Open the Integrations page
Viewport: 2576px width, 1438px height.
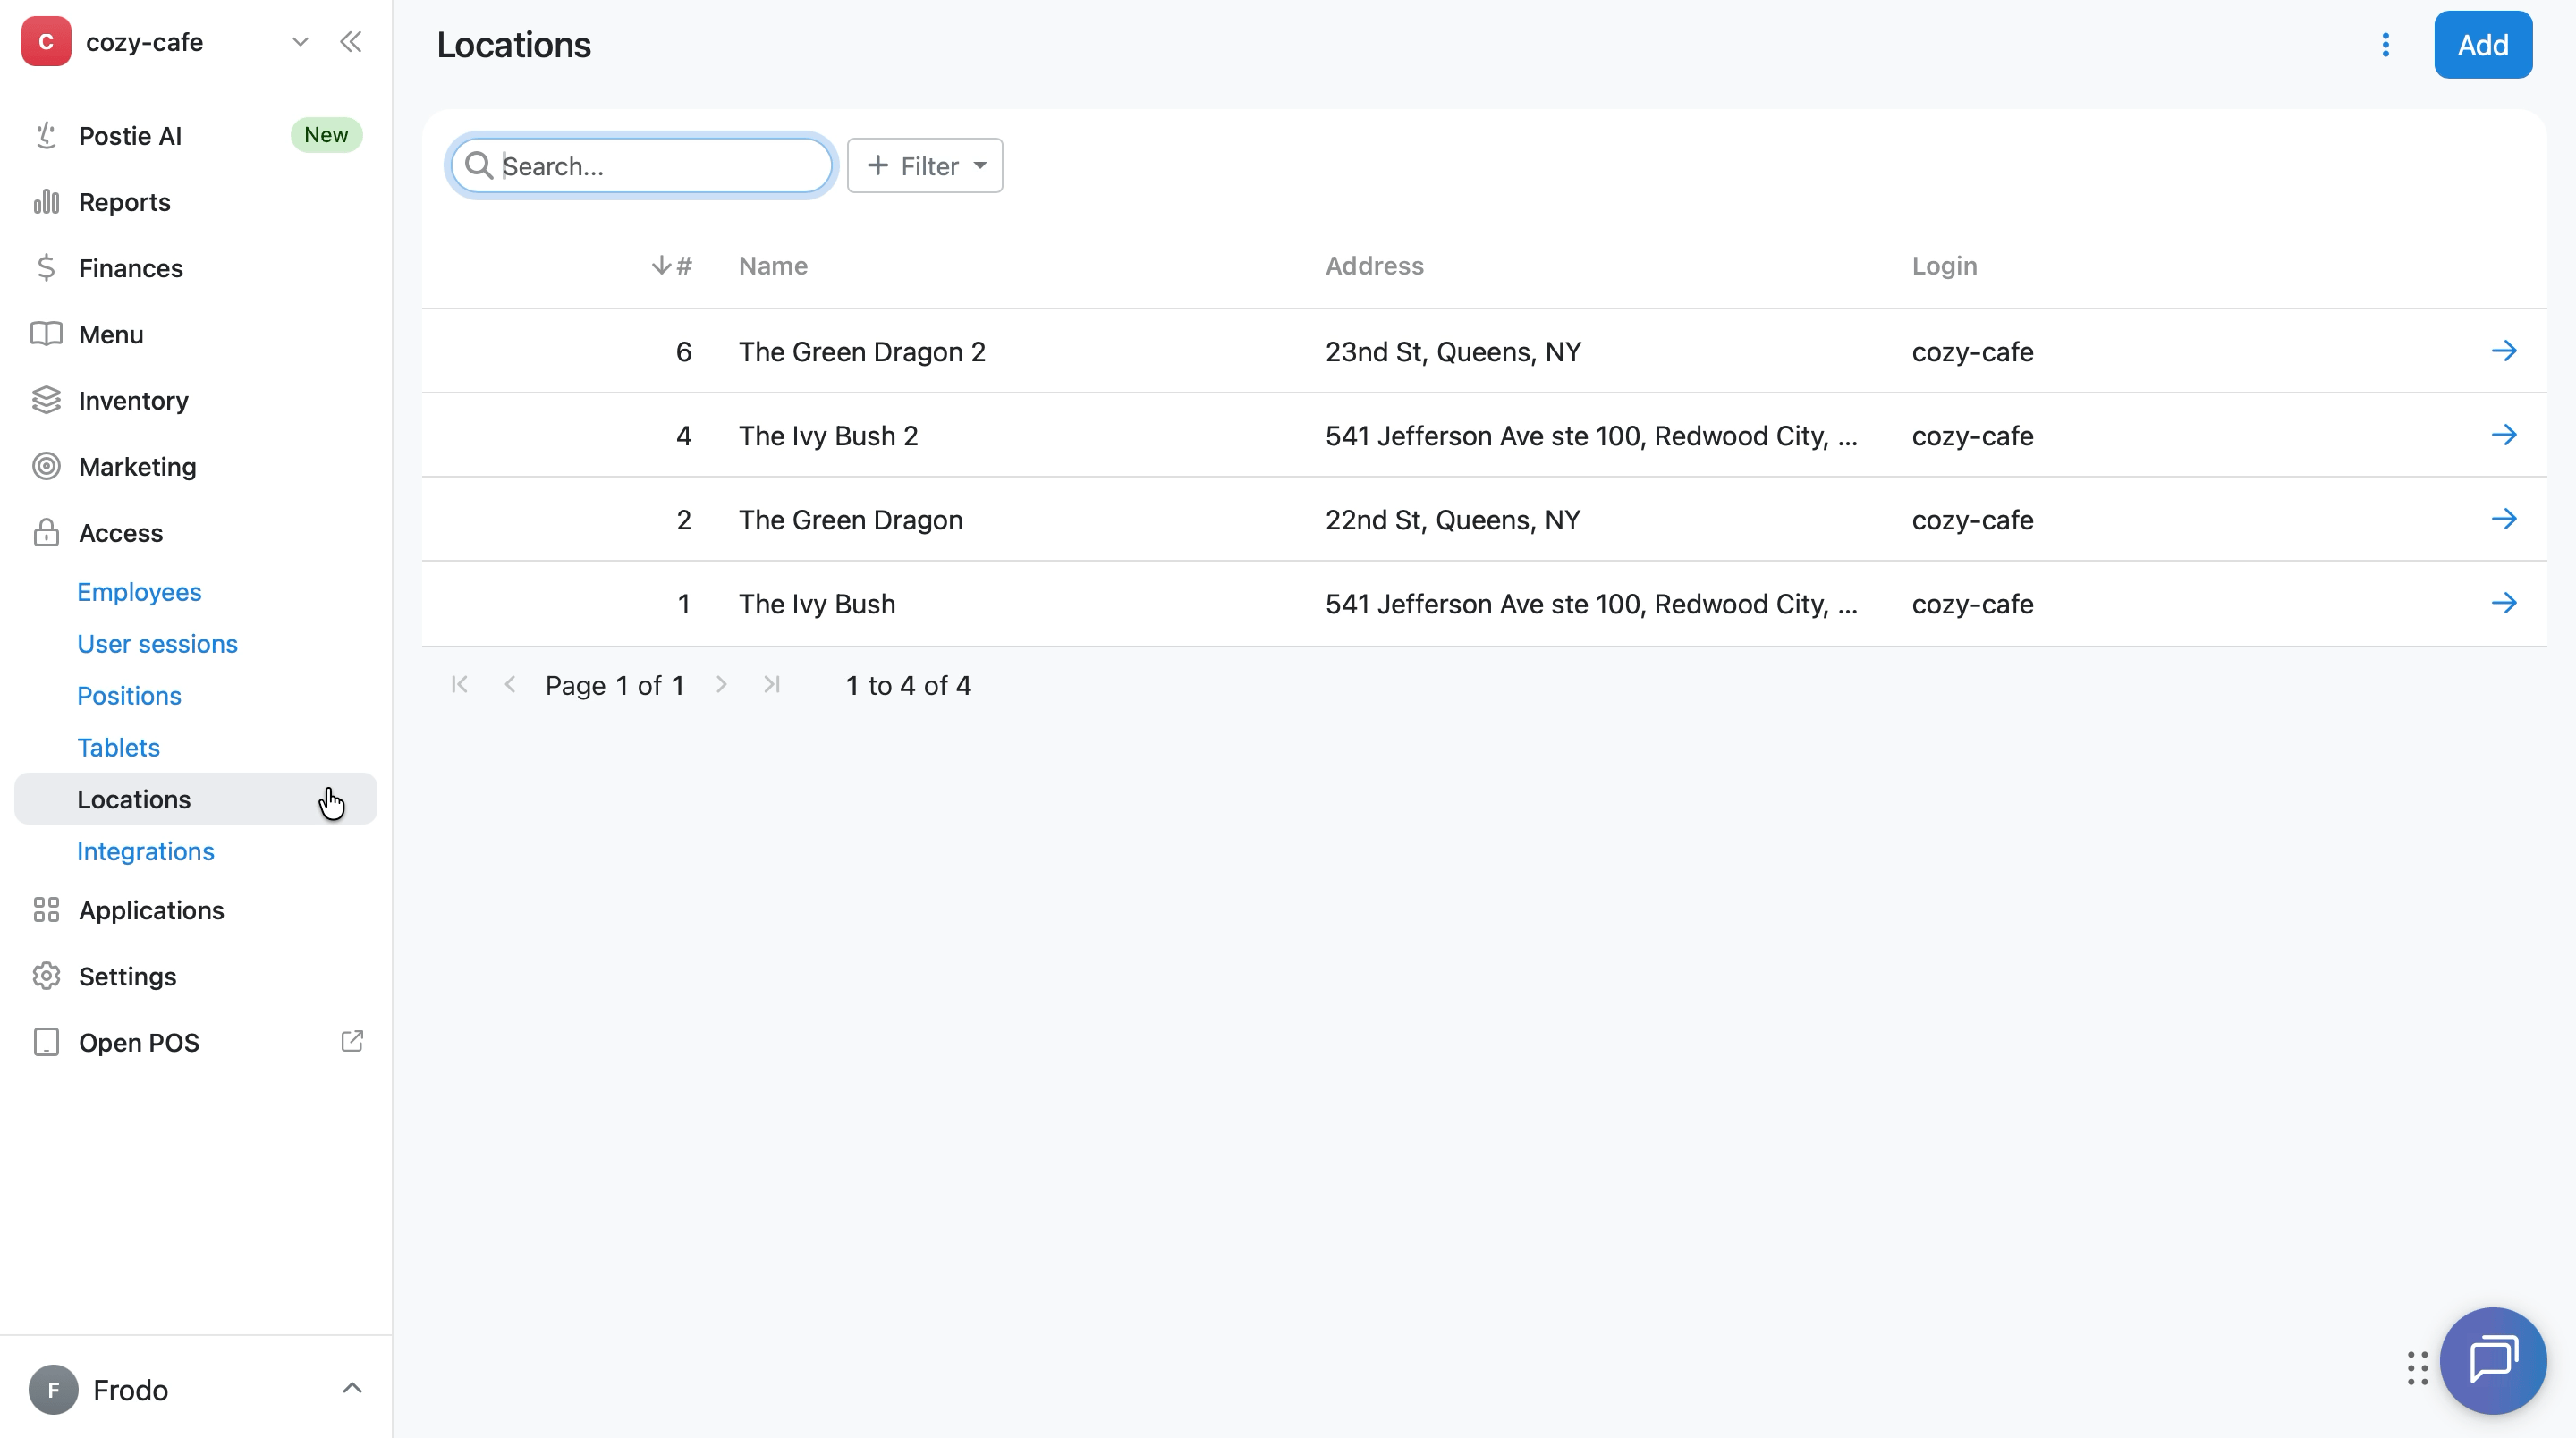(x=145, y=851)
